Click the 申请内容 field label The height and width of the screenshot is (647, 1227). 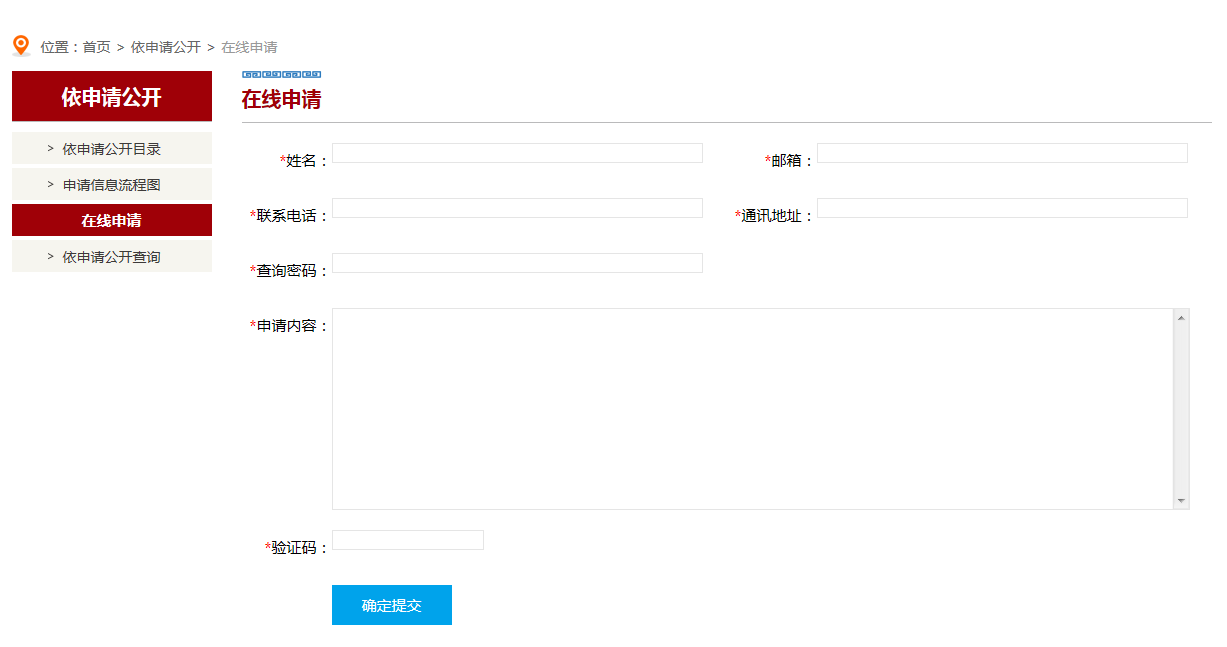(x=289, y=326)
